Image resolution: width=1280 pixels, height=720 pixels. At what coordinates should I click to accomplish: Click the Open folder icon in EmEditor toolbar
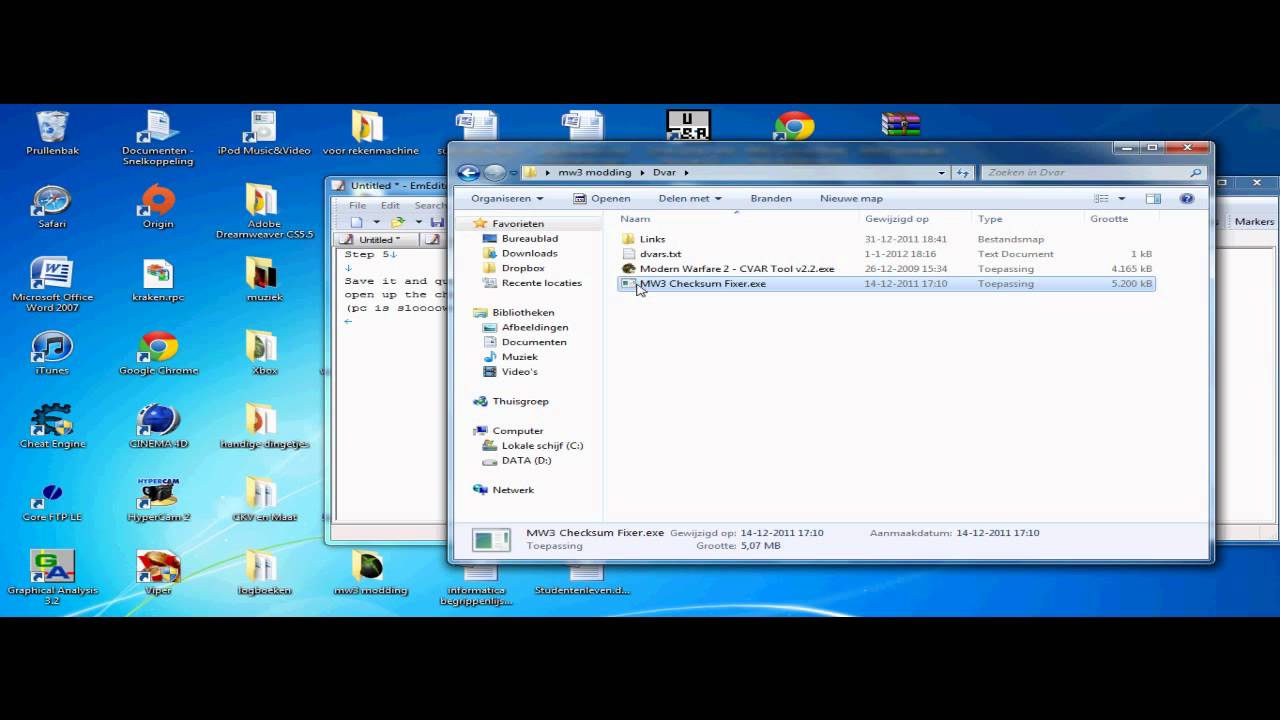[x=398, y=222]
